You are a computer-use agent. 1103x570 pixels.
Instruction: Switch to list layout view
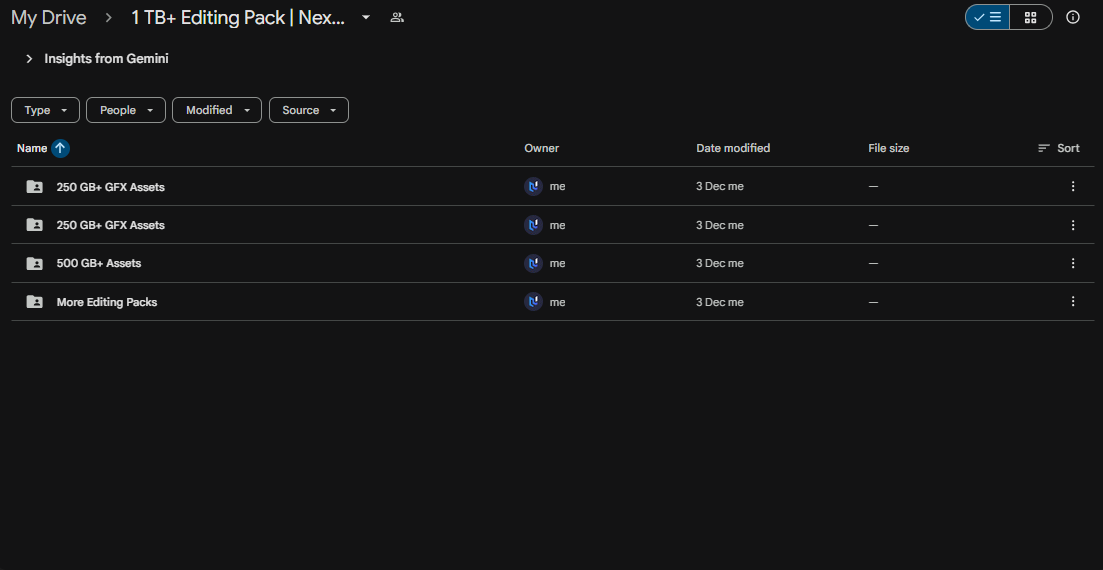tap(988, 17)
